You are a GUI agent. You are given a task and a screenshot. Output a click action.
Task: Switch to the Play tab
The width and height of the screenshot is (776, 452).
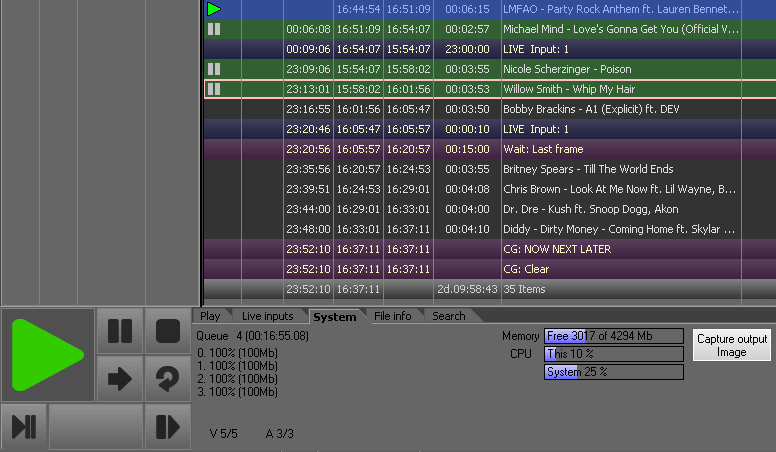tap(210, 316)
